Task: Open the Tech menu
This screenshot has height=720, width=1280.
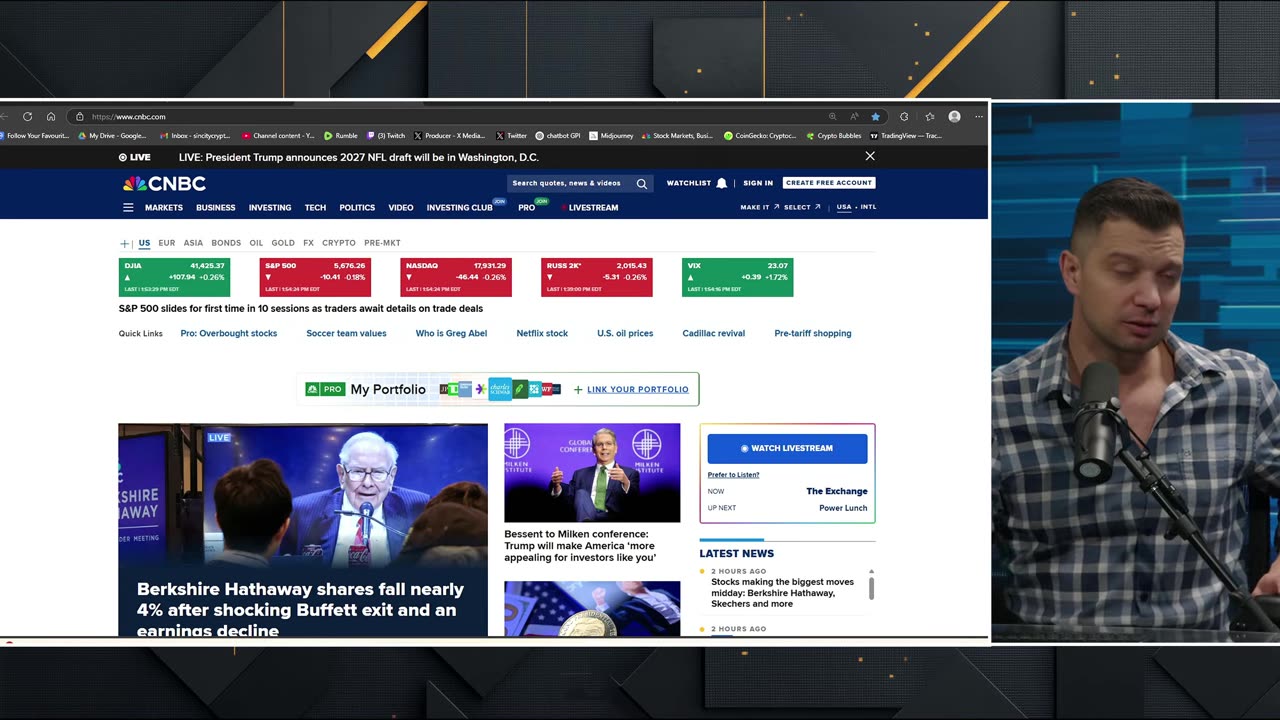Action: coord(315,208)
